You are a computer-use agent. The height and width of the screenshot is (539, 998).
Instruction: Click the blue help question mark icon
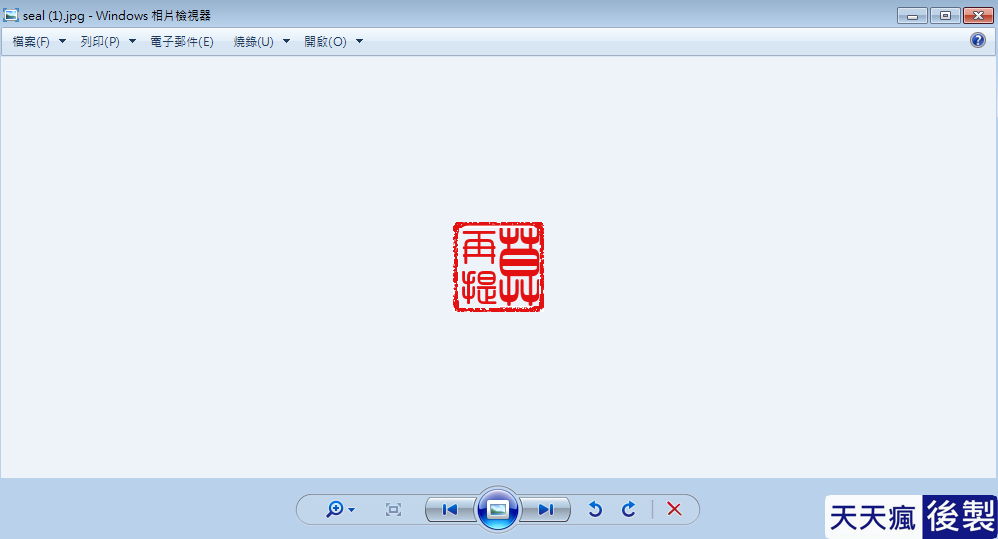pos(978,41)
